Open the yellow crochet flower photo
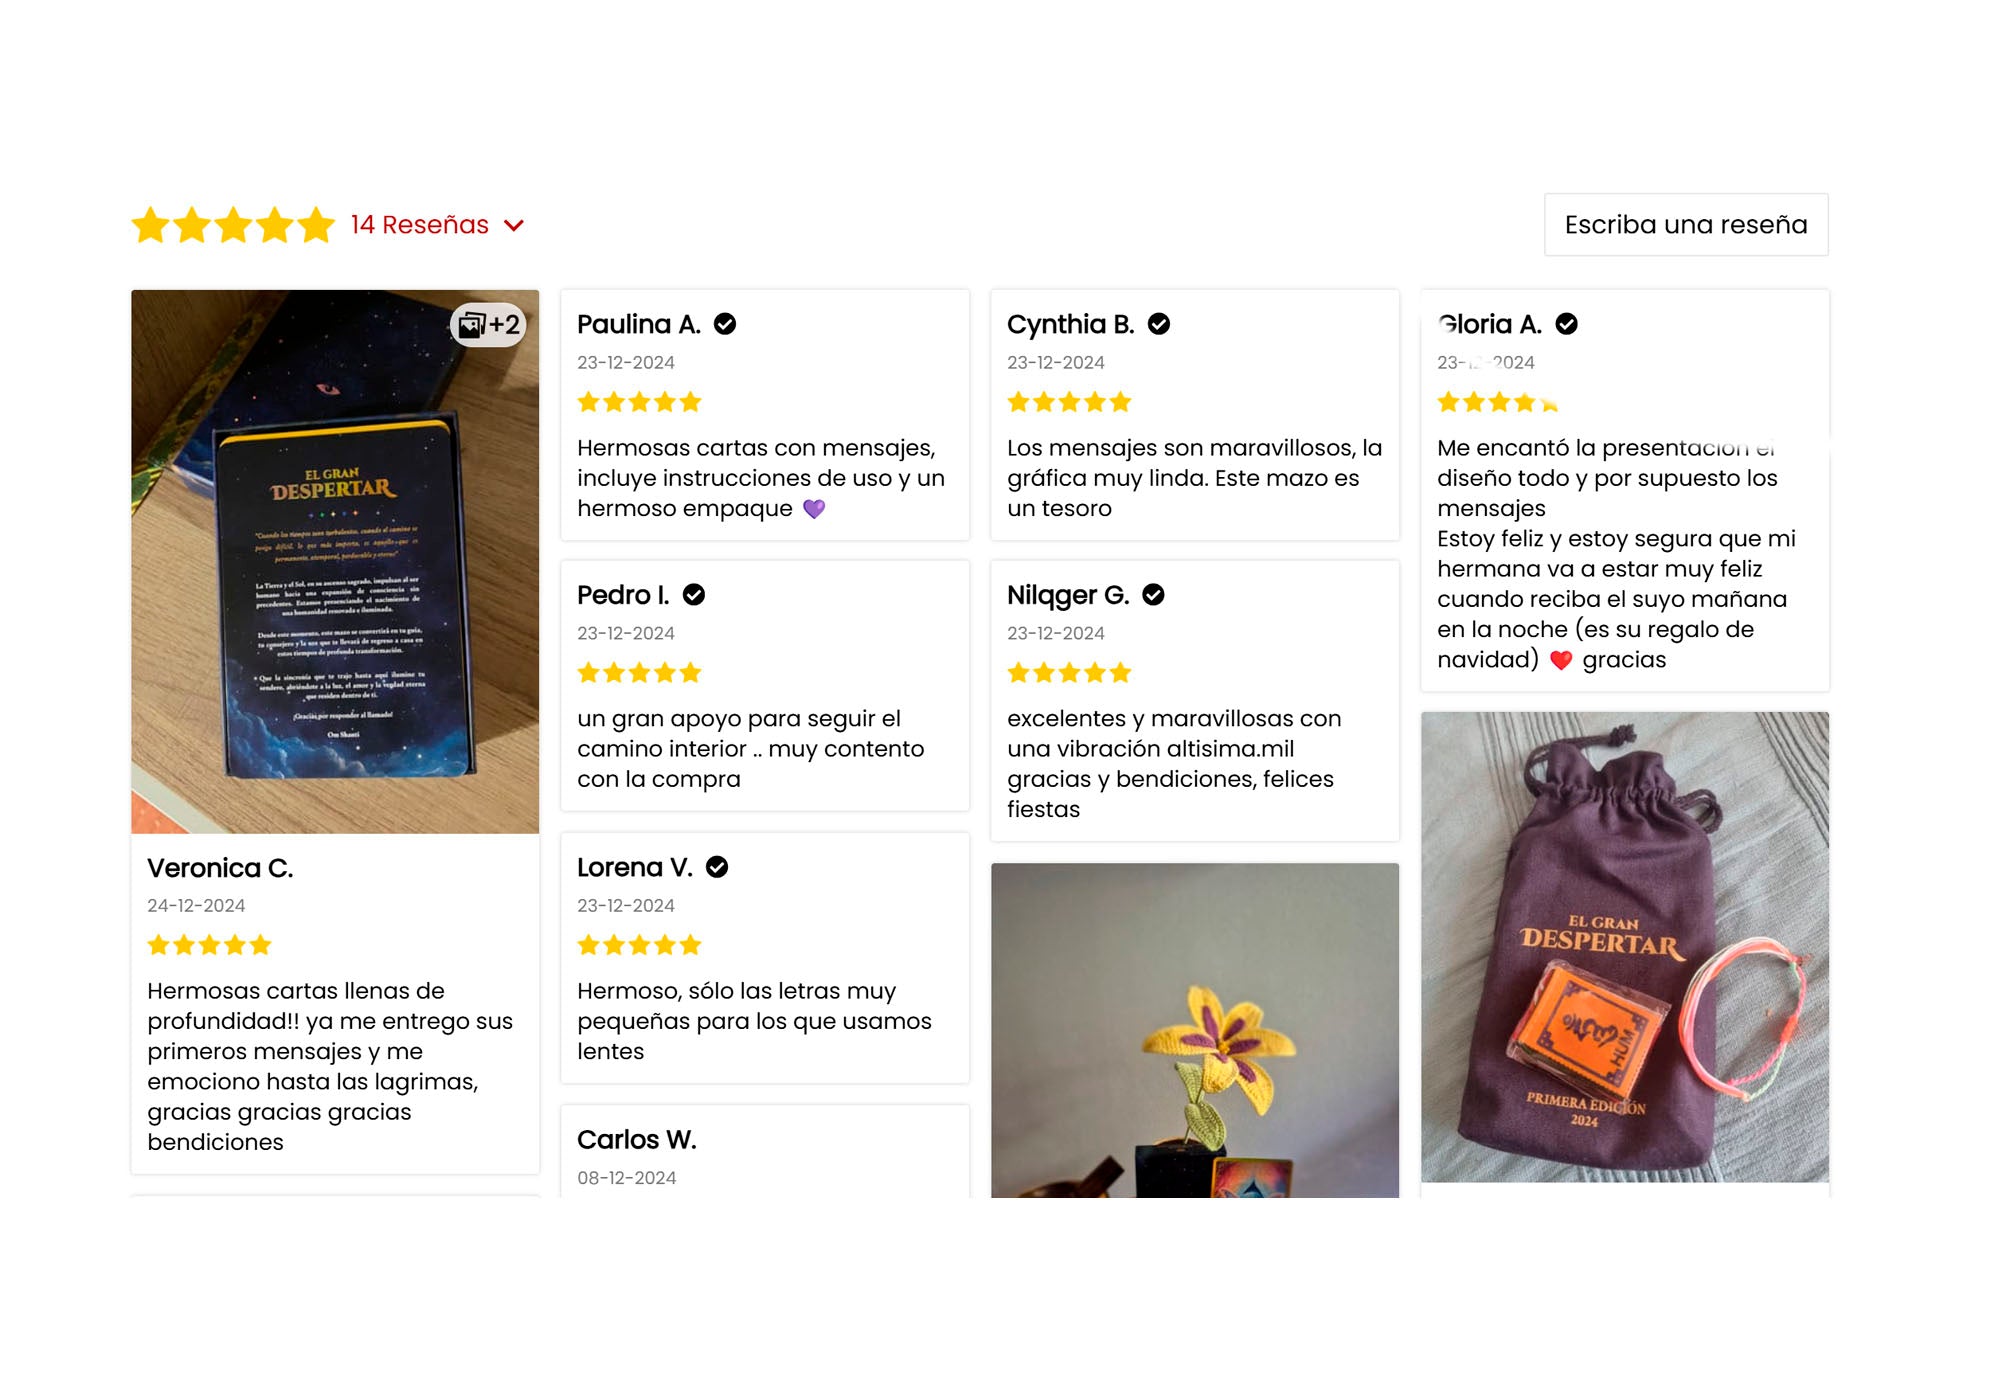2000x1400 pixels. 1195,1031
